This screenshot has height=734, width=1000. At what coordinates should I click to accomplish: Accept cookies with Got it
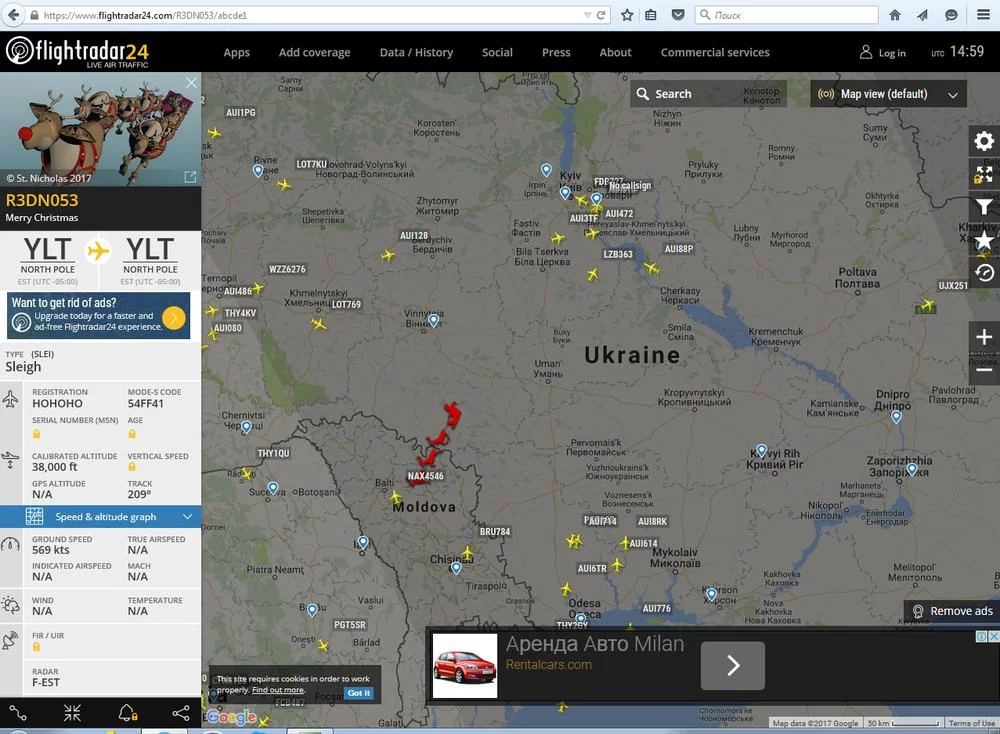[359, 693]
